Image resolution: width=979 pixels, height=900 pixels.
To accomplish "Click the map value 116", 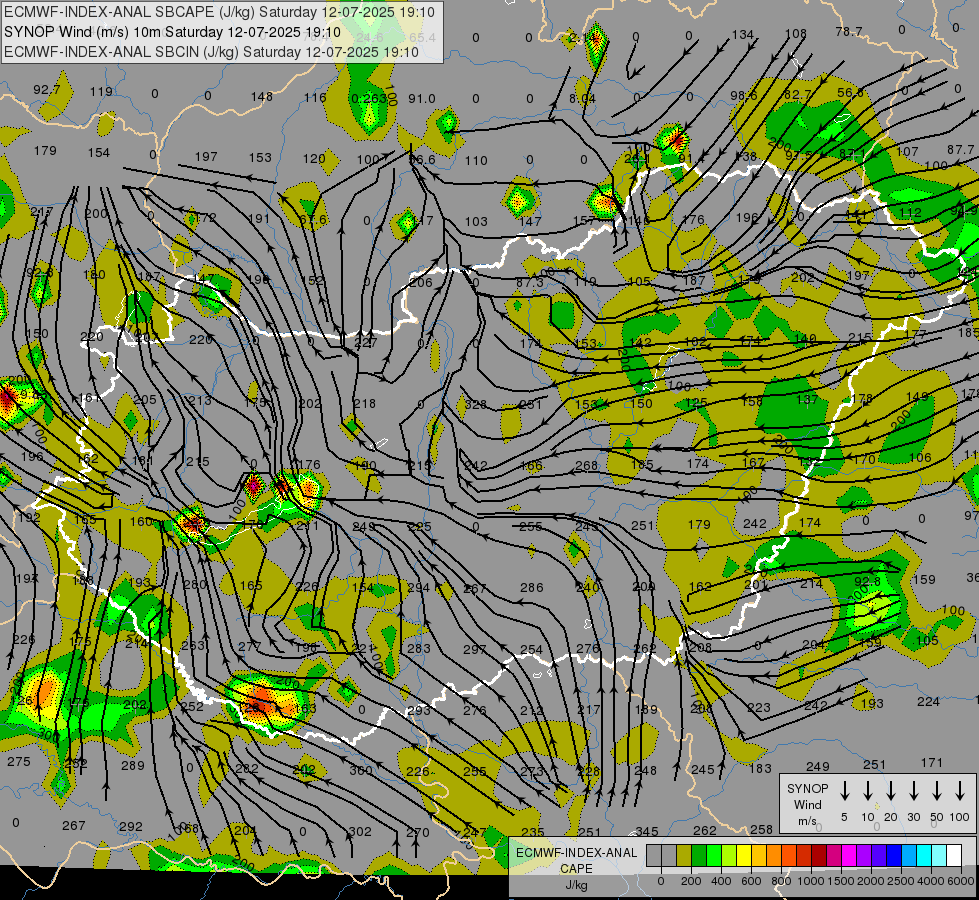I will pos(315,97).
